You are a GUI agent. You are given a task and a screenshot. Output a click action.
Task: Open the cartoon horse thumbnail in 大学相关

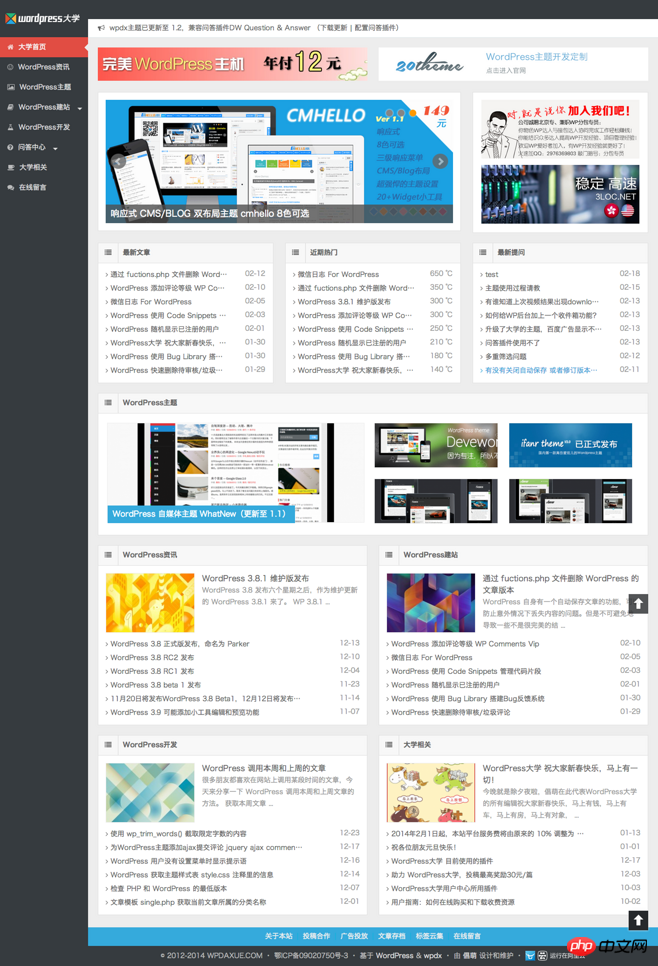coord(431,792)
